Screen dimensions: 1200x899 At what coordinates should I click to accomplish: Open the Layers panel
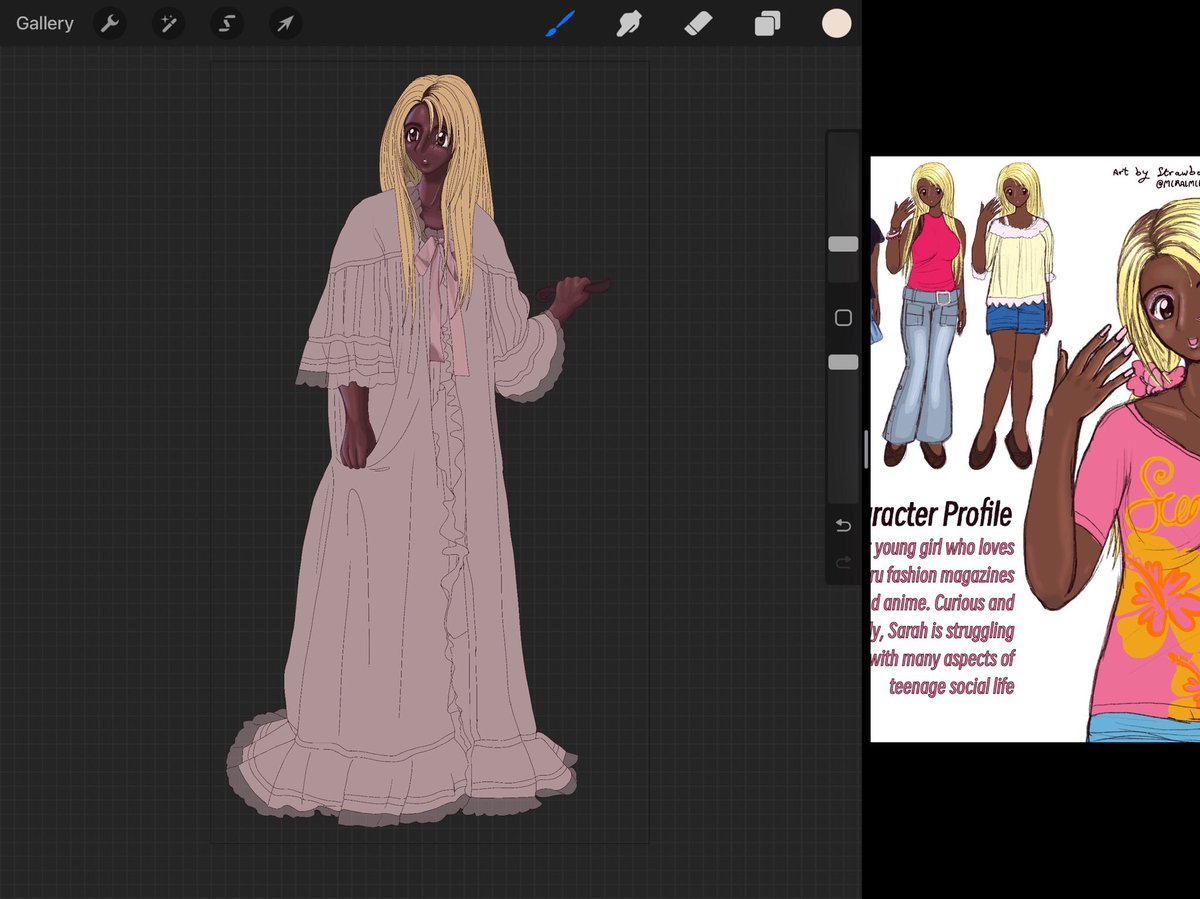pyautogui.click(x=767, y=23)
